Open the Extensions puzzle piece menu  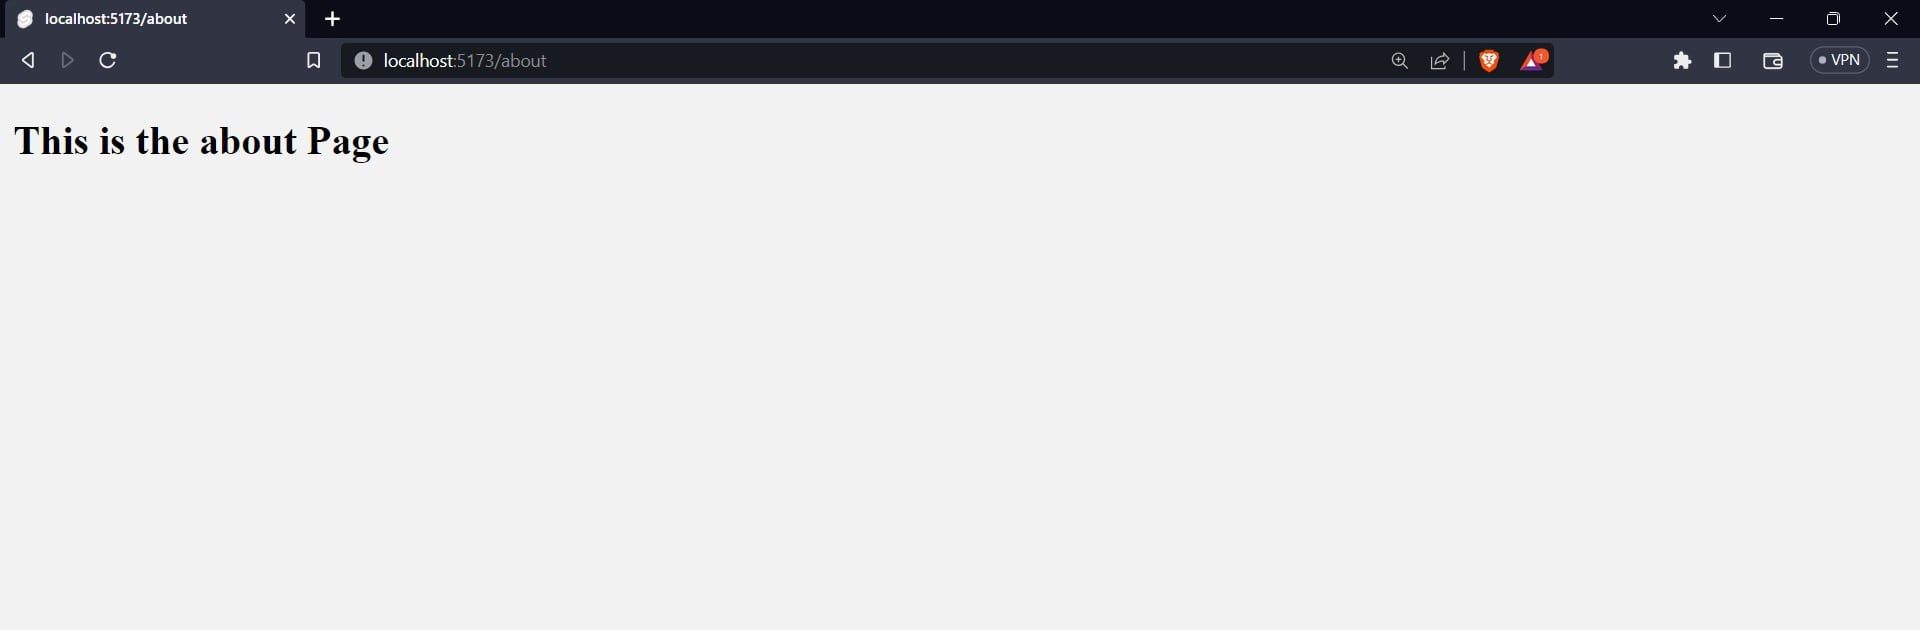point(1682,61)
